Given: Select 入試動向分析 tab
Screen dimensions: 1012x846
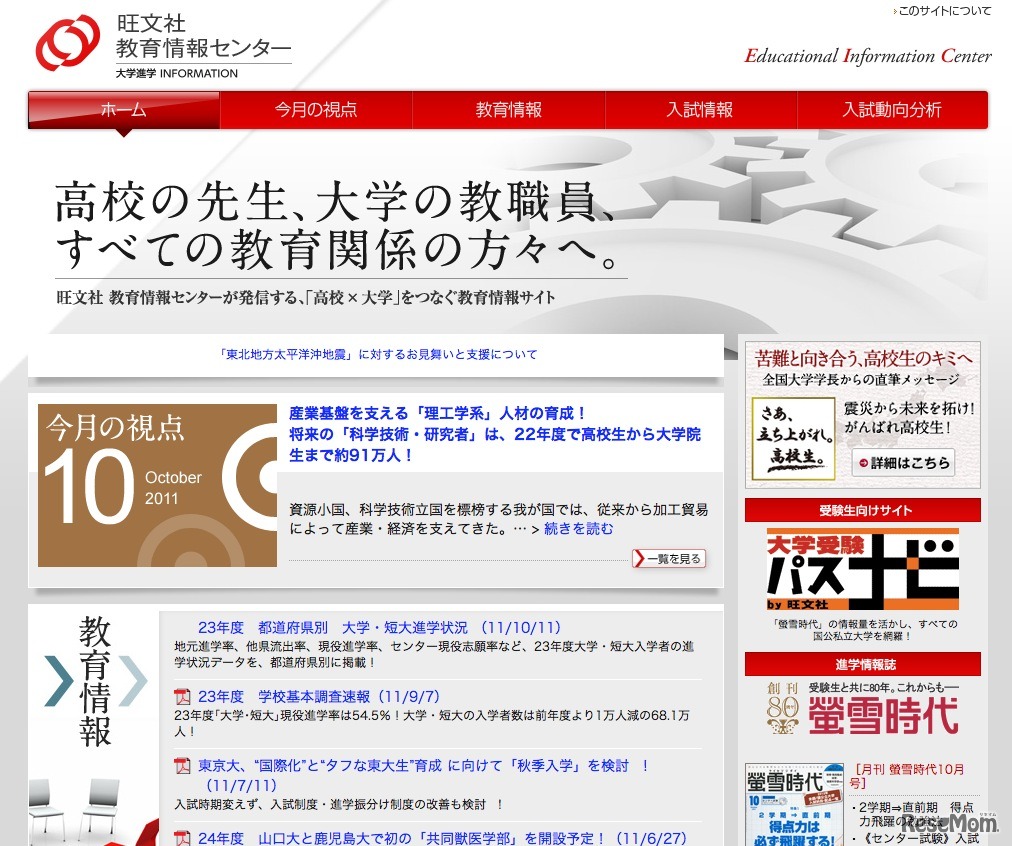Looking at the screenshot, I should 892,110.
